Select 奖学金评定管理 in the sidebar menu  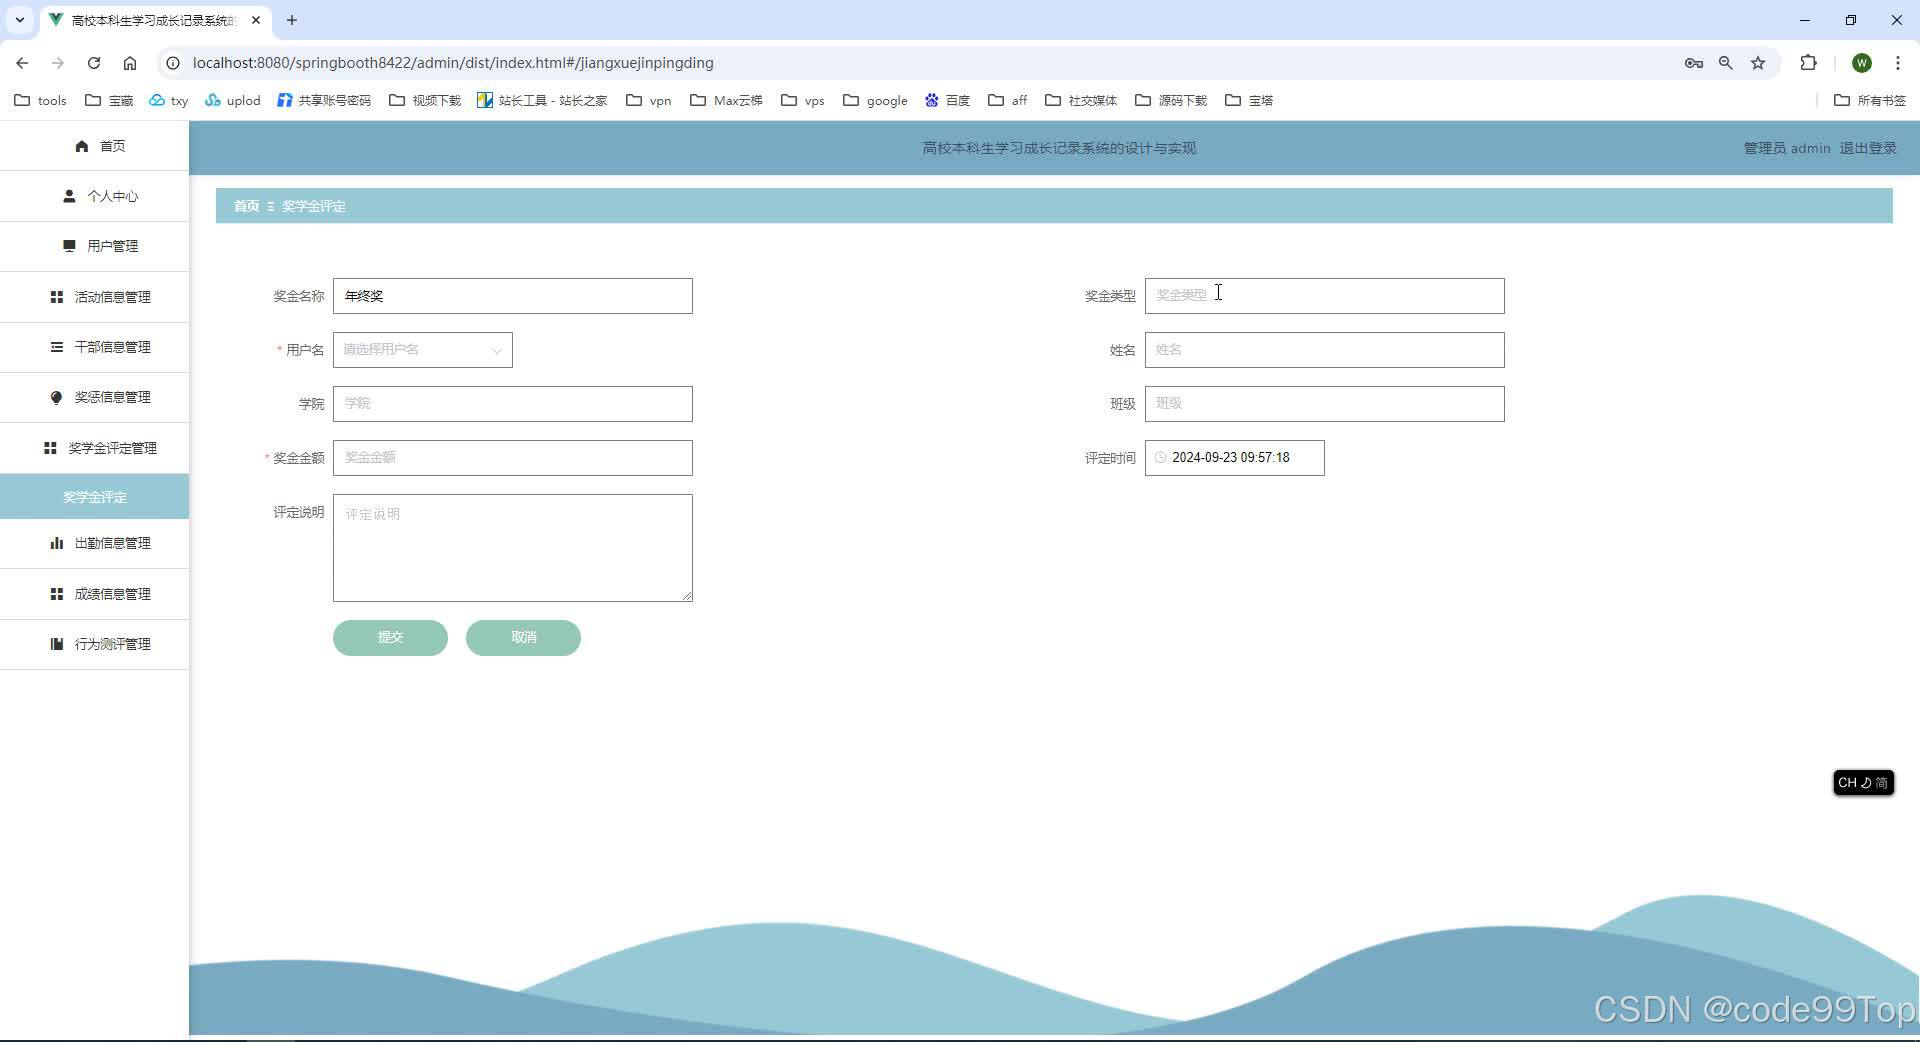(x=113, y=447)
